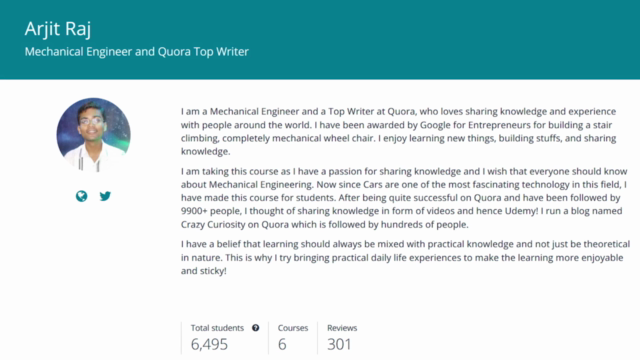Click the Total students label
Screen dimensions: 640x360
click(217, 328)
